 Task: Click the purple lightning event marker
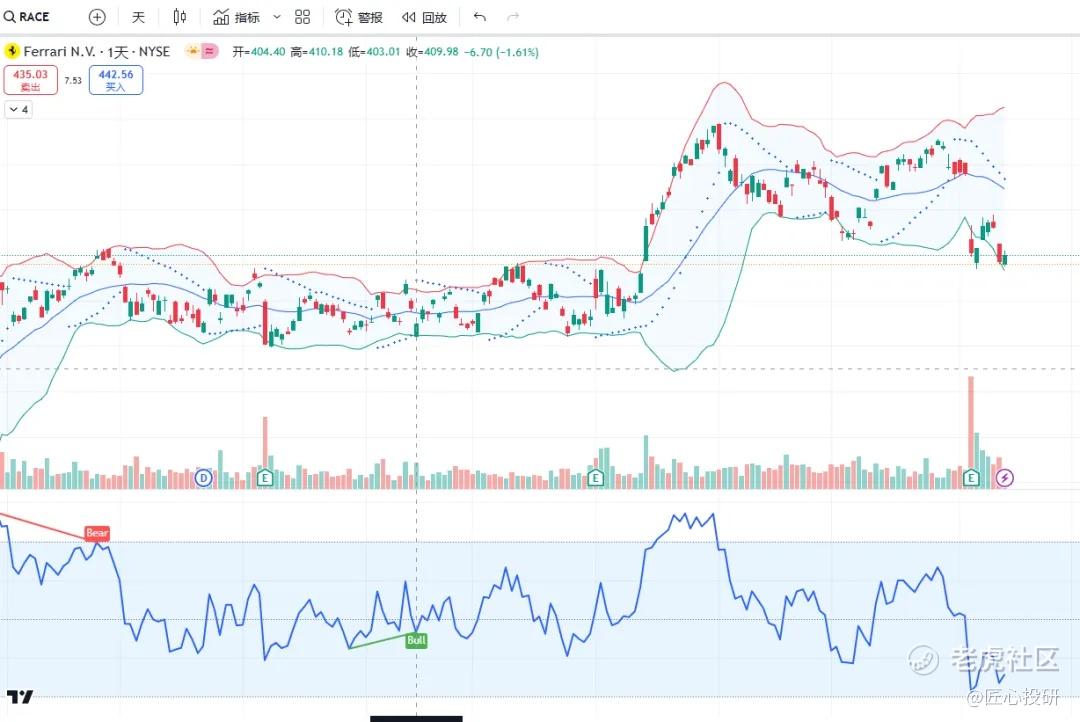tap(1005, 477)
